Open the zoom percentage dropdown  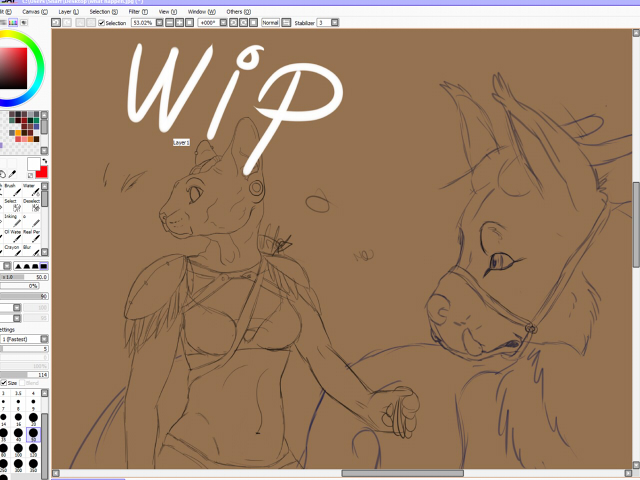point(160,23)
